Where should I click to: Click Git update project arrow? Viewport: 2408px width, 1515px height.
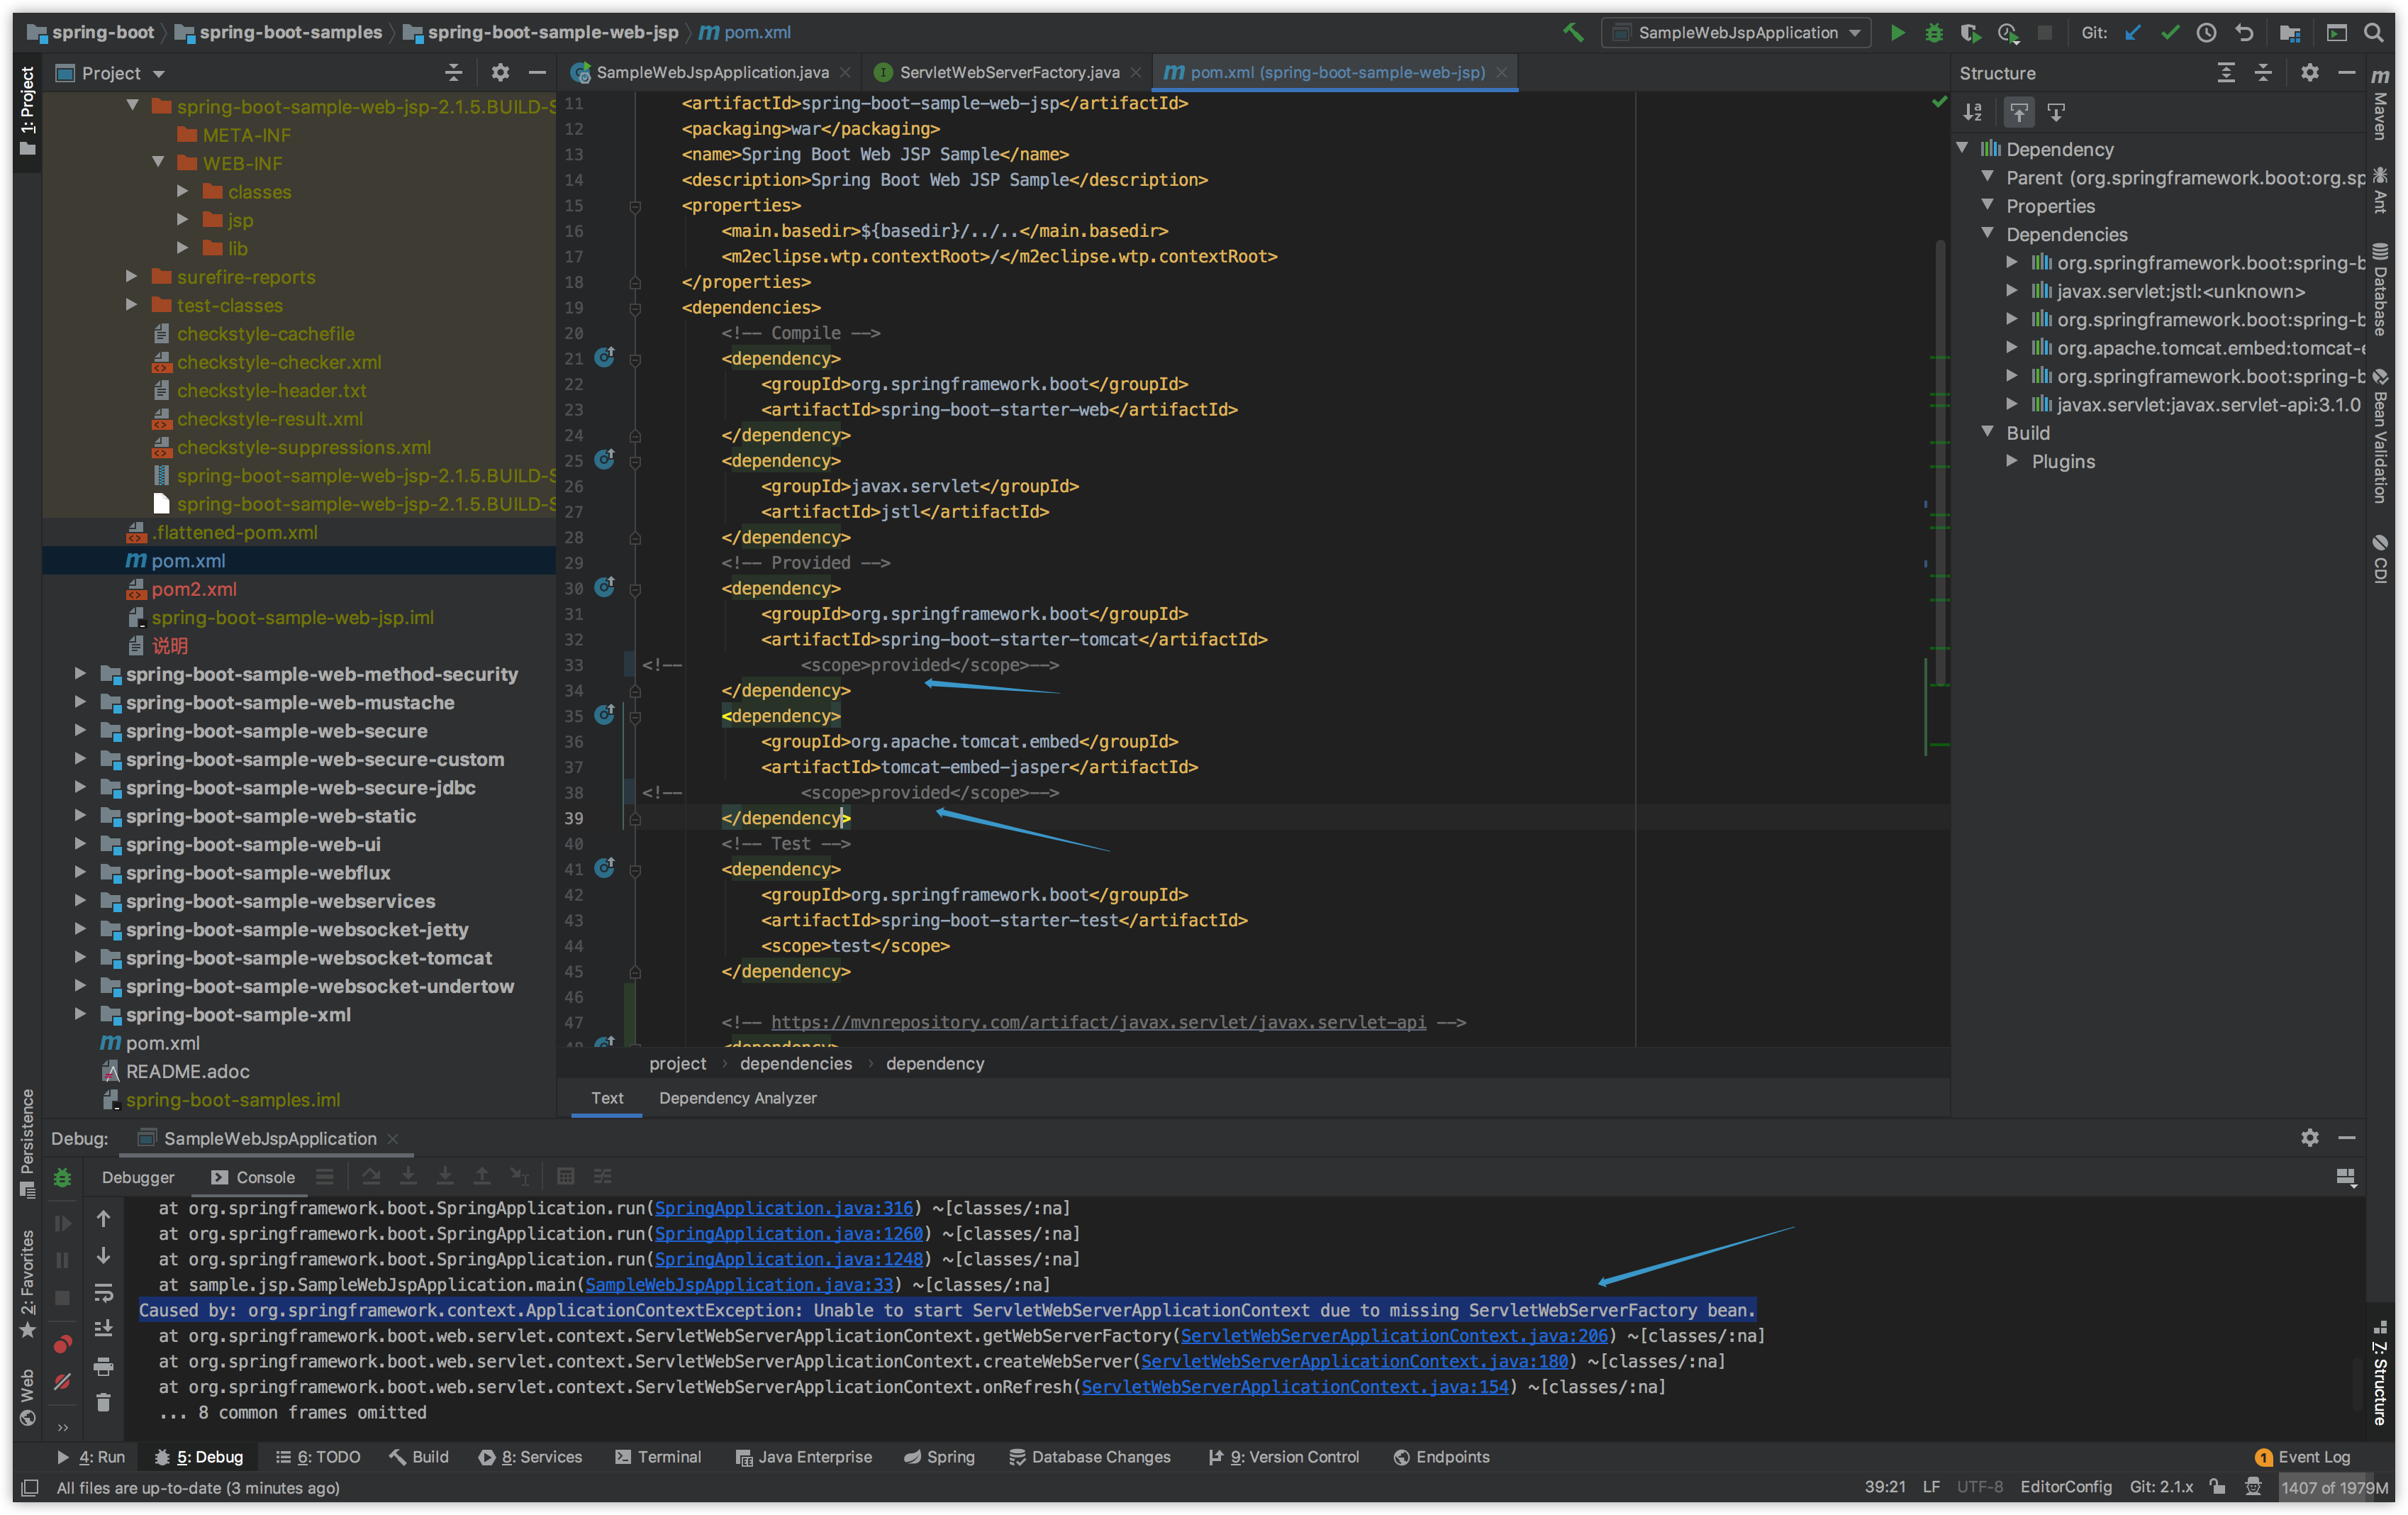click(x=2132, y=33)
